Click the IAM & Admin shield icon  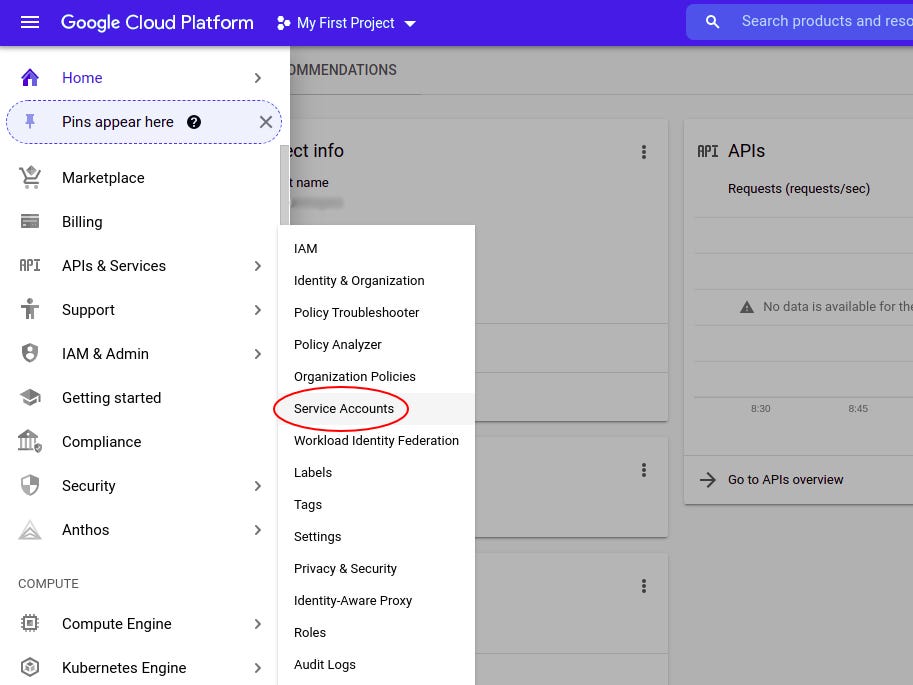tap(30, 353)
